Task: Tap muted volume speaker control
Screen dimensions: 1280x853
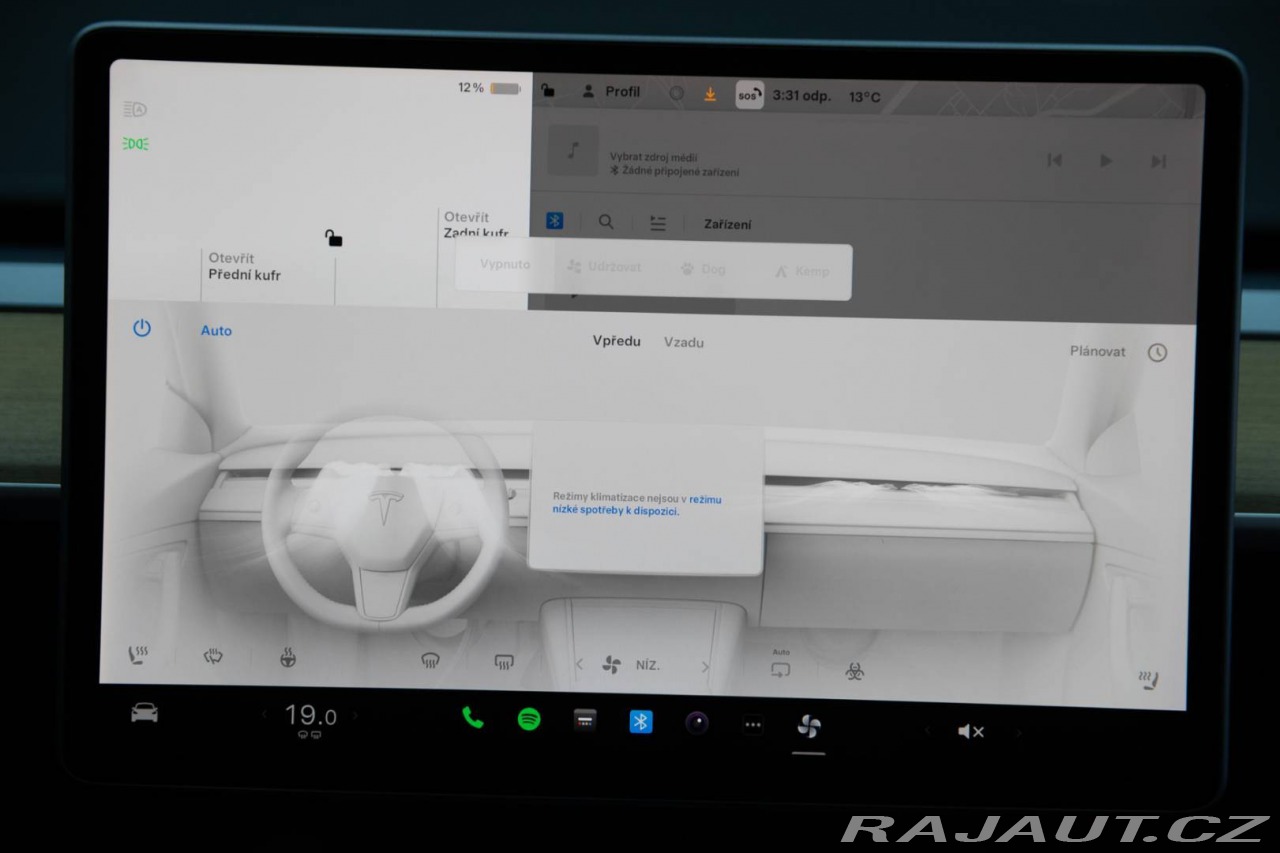Action: coord(970,732)
